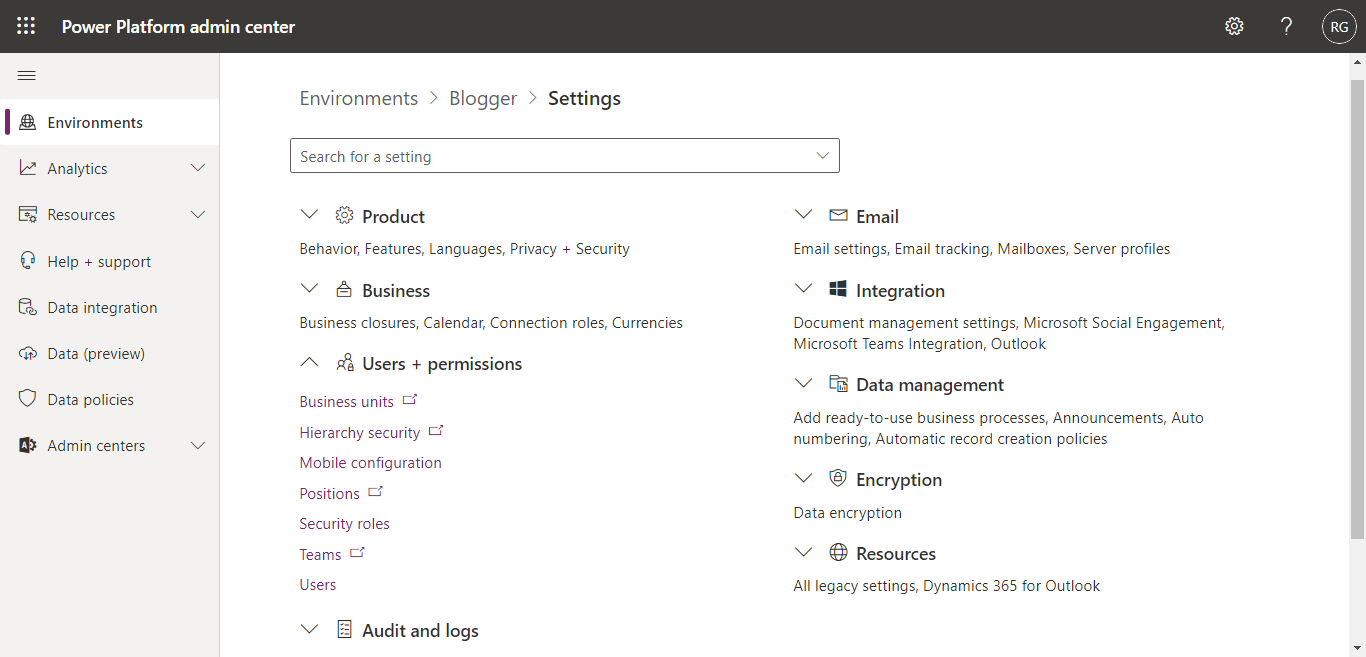Open the Search for a setting dropdown arrow

pyautogui.click(x=823, y=155)
